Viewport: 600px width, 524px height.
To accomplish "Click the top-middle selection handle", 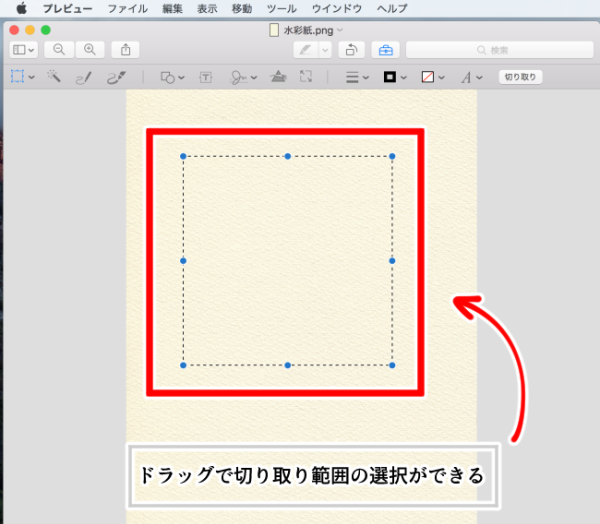I will 288,156.
